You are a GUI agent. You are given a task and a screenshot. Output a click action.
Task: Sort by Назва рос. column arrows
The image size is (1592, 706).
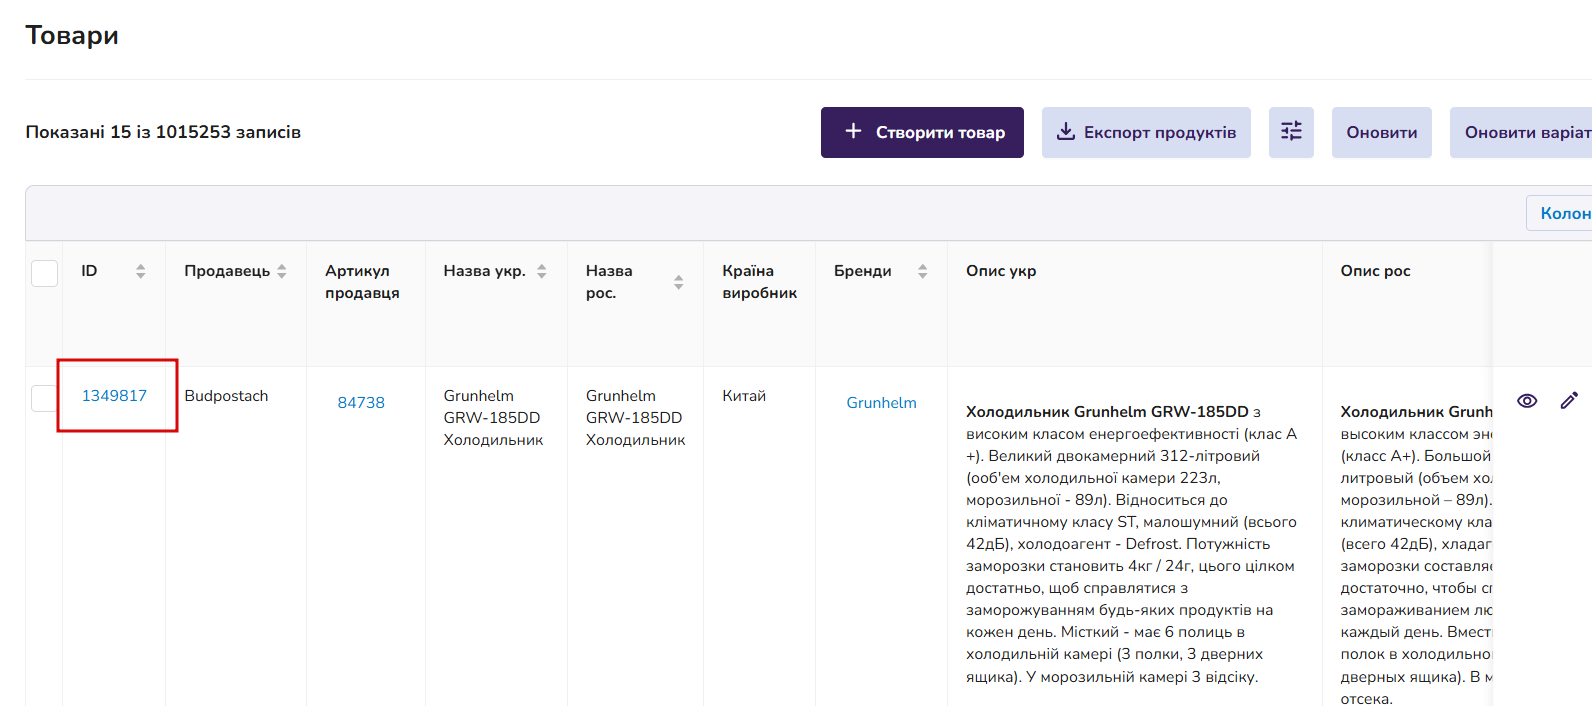click(679, 282)
